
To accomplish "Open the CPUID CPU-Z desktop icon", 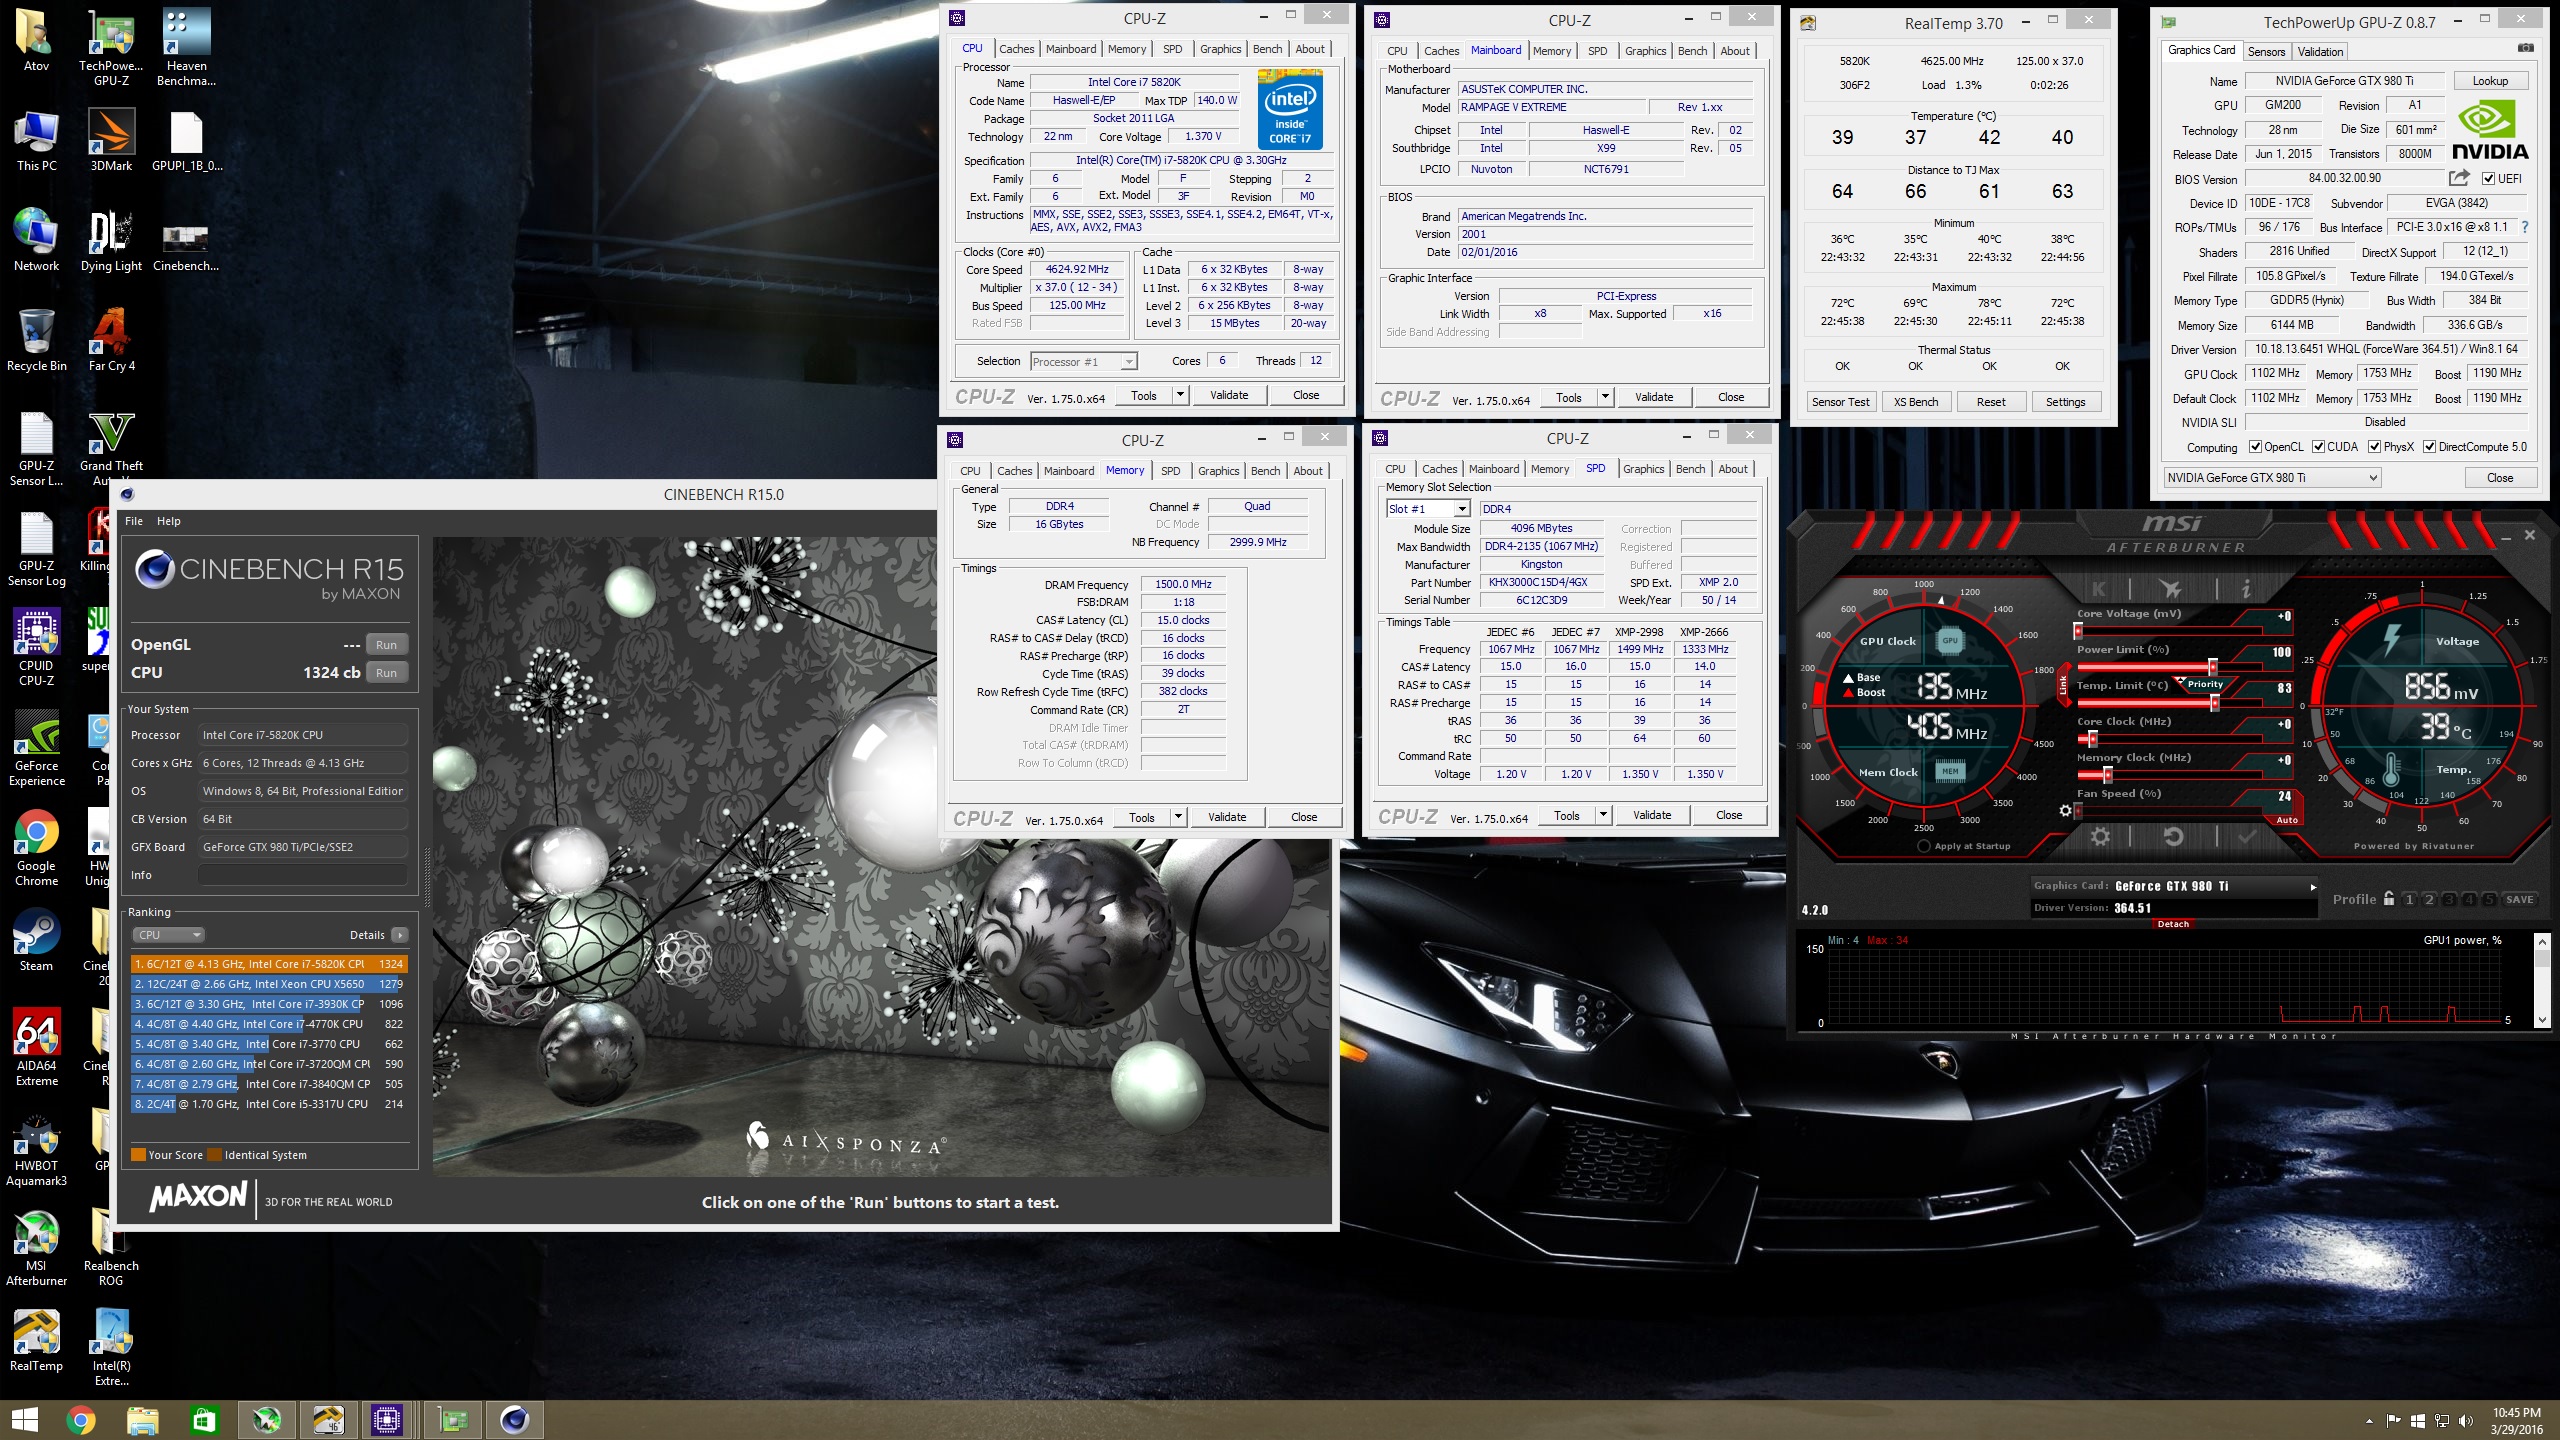I will pyautogui.click(x=36, y=648).
